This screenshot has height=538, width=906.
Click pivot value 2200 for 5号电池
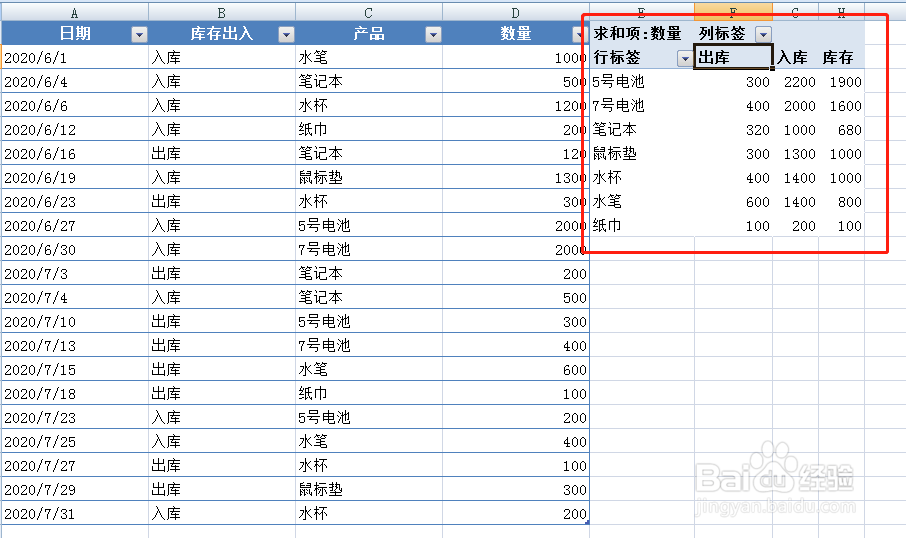(796, 82)
